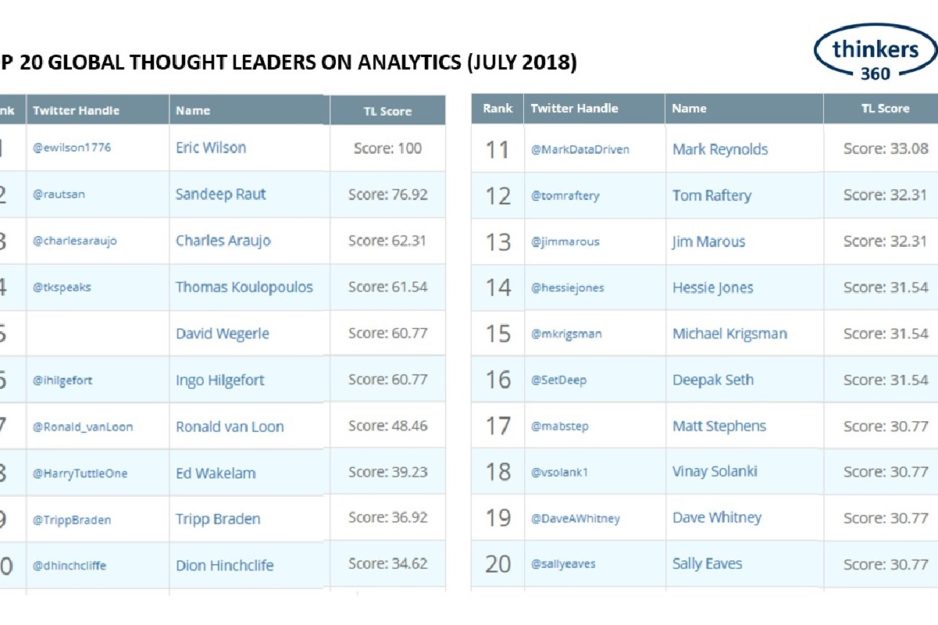Select Hessie Jones in the name column

(x=713, y=288)
